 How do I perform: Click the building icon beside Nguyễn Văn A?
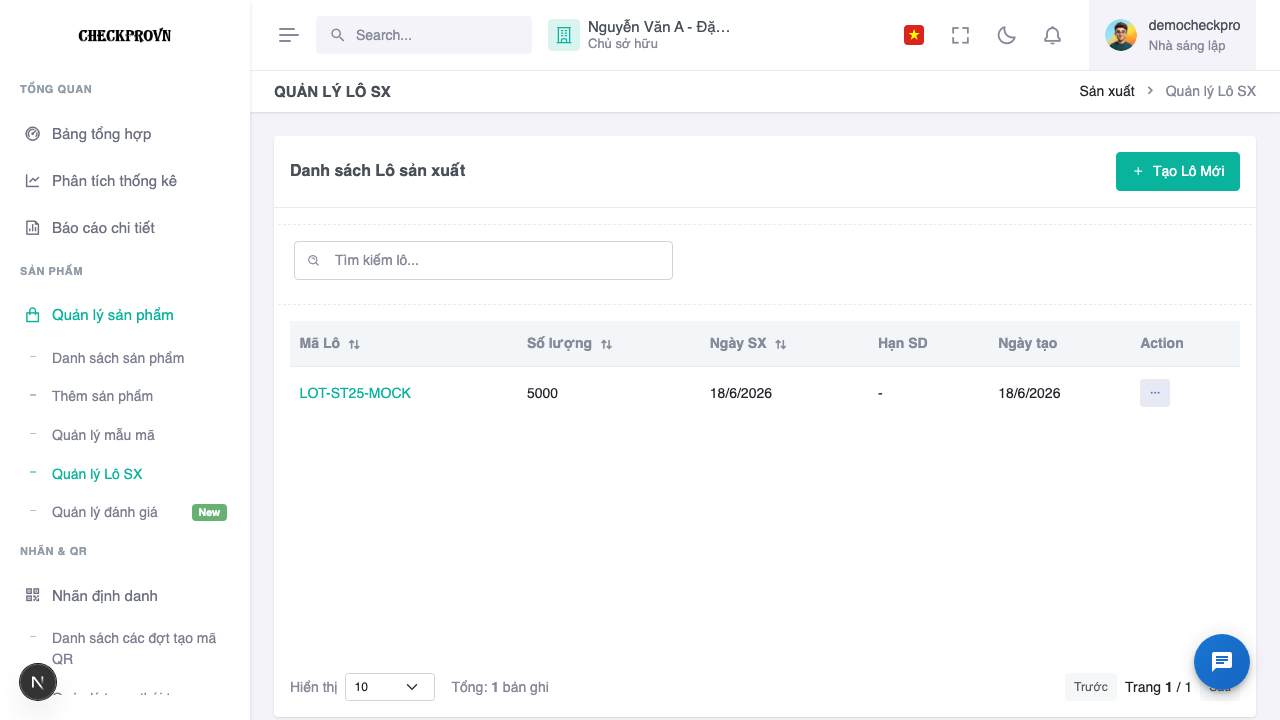tap(564, 35)
